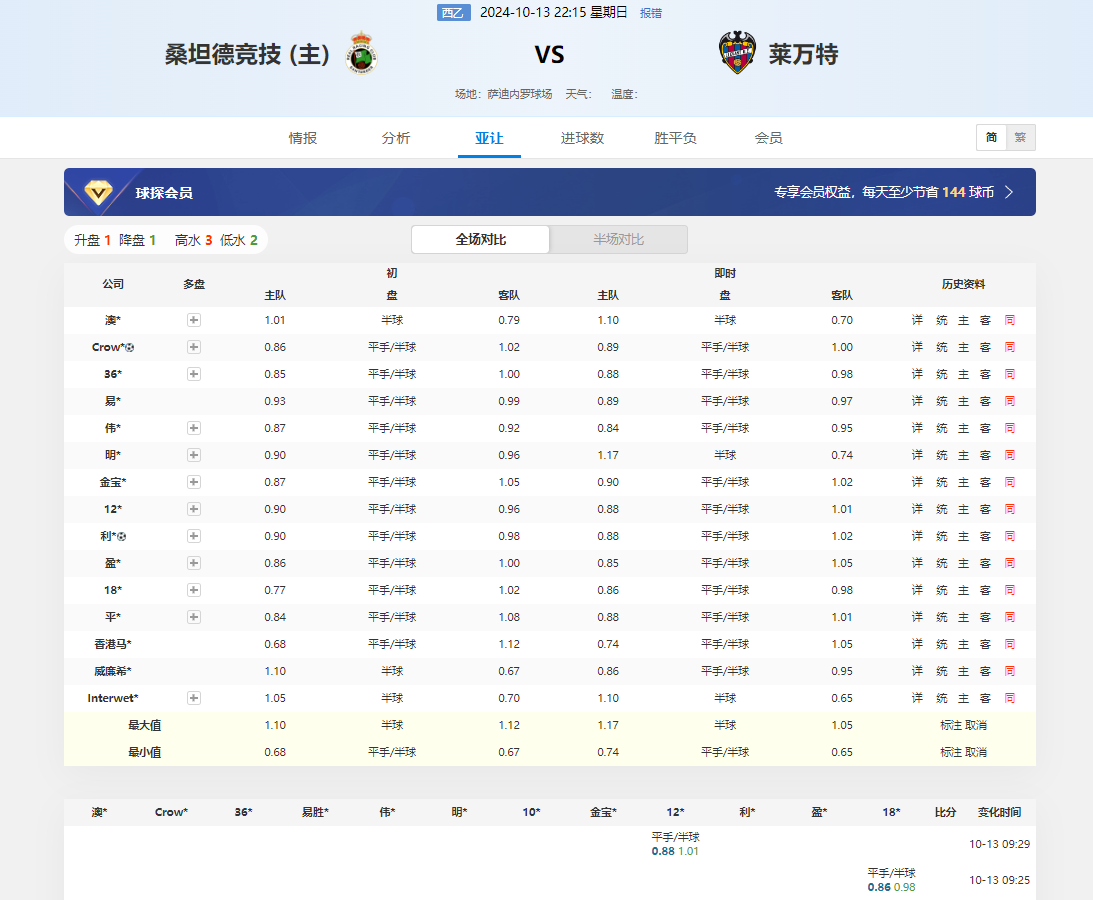Expand multi-handicap plus for 平*
The image size is (1093, 900).
click(194, 617)
